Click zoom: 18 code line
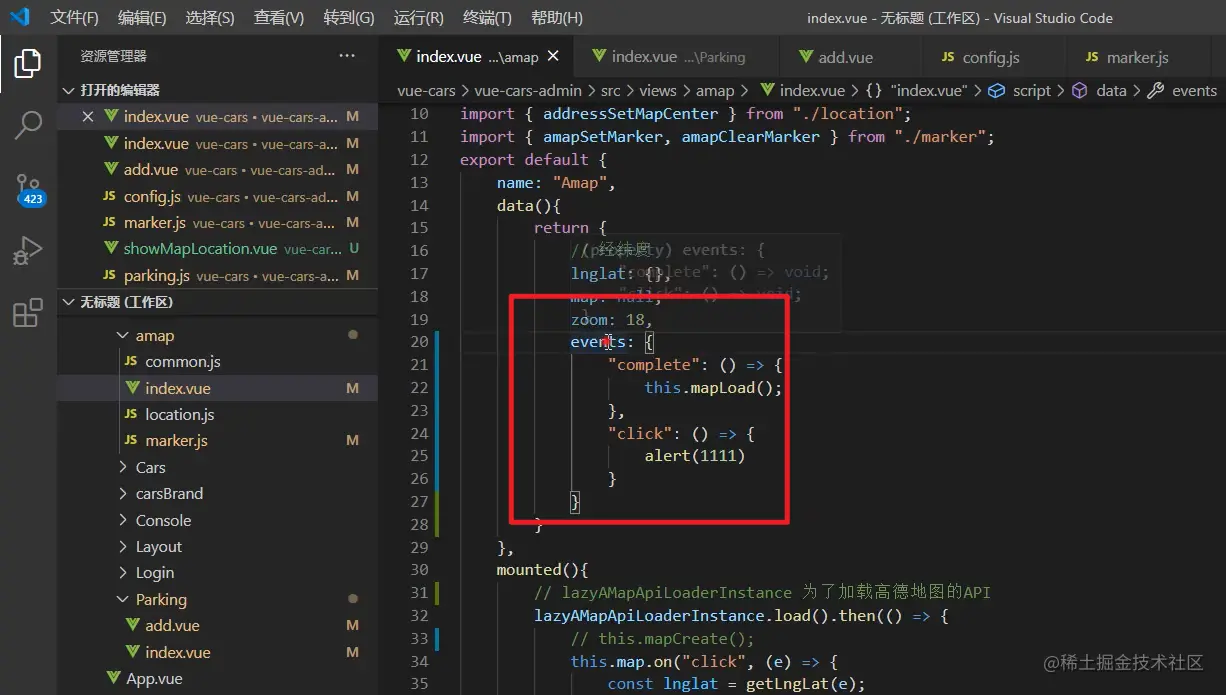The width and height of the screenshot is (1226, 695). click(611, 320)
